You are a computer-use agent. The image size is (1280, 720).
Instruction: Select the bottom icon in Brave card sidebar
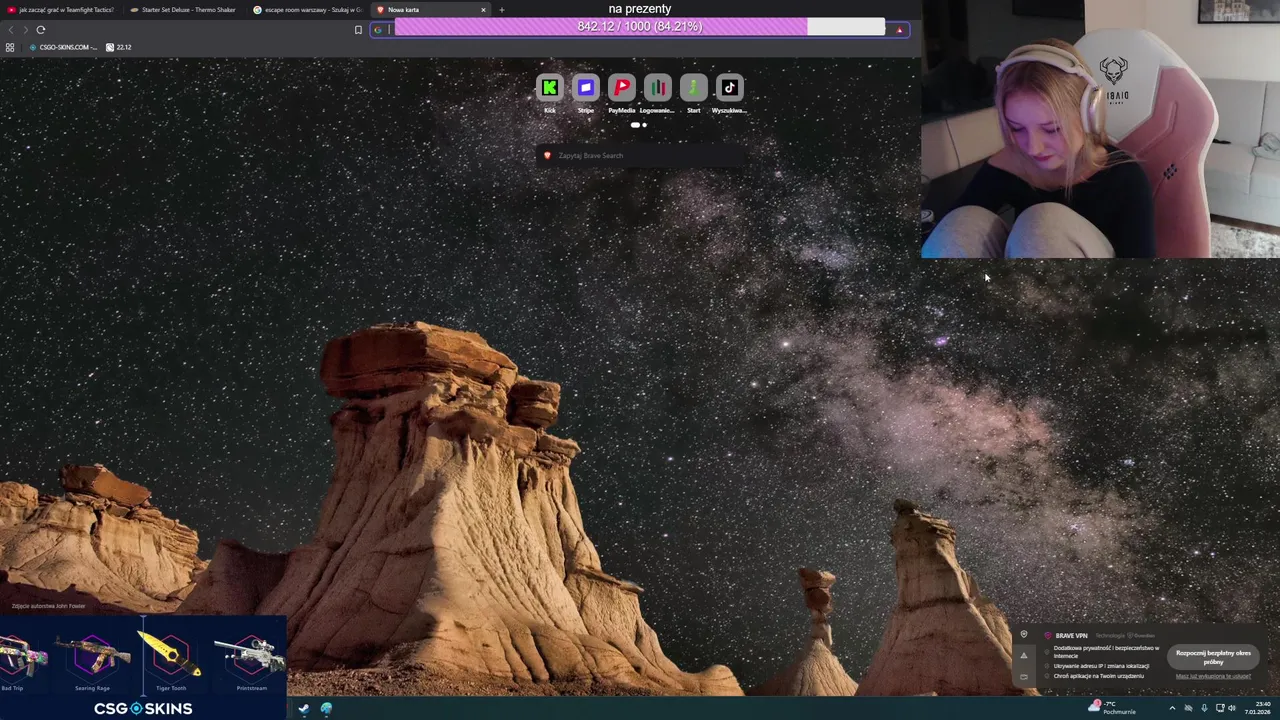pos(1023,676)
